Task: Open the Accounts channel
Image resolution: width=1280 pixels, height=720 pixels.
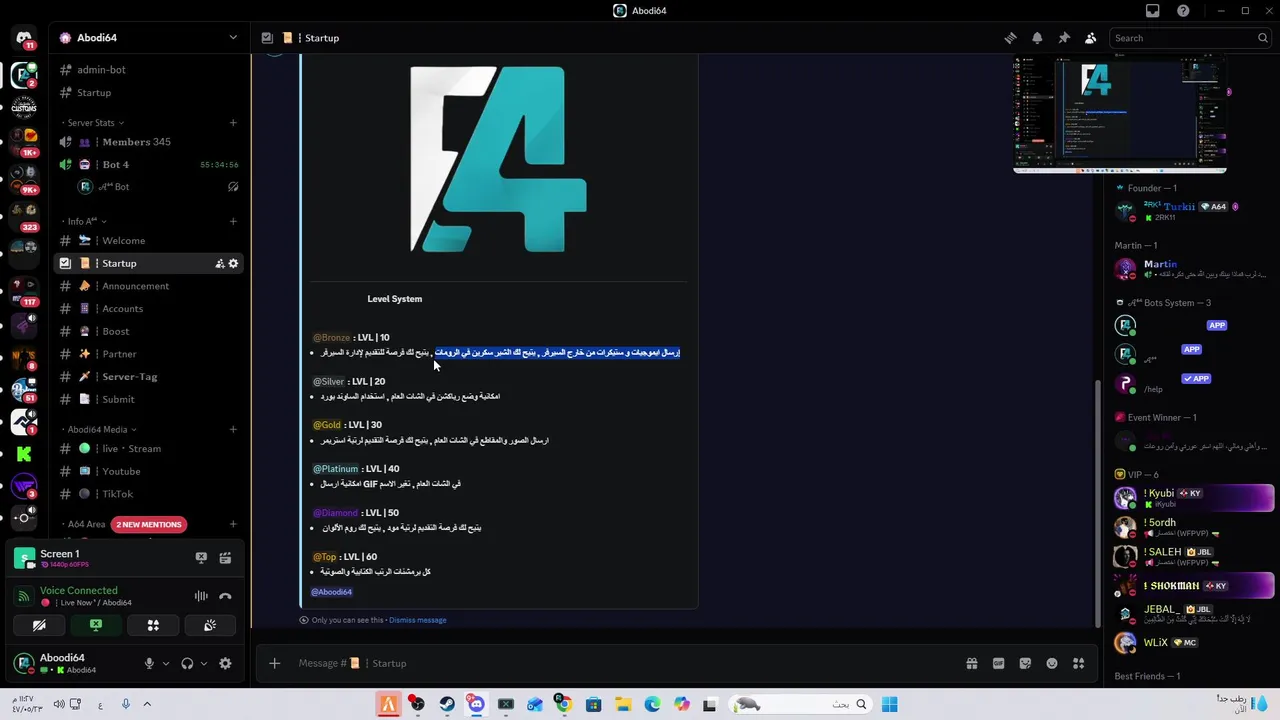Action: (x=149, y=308)
